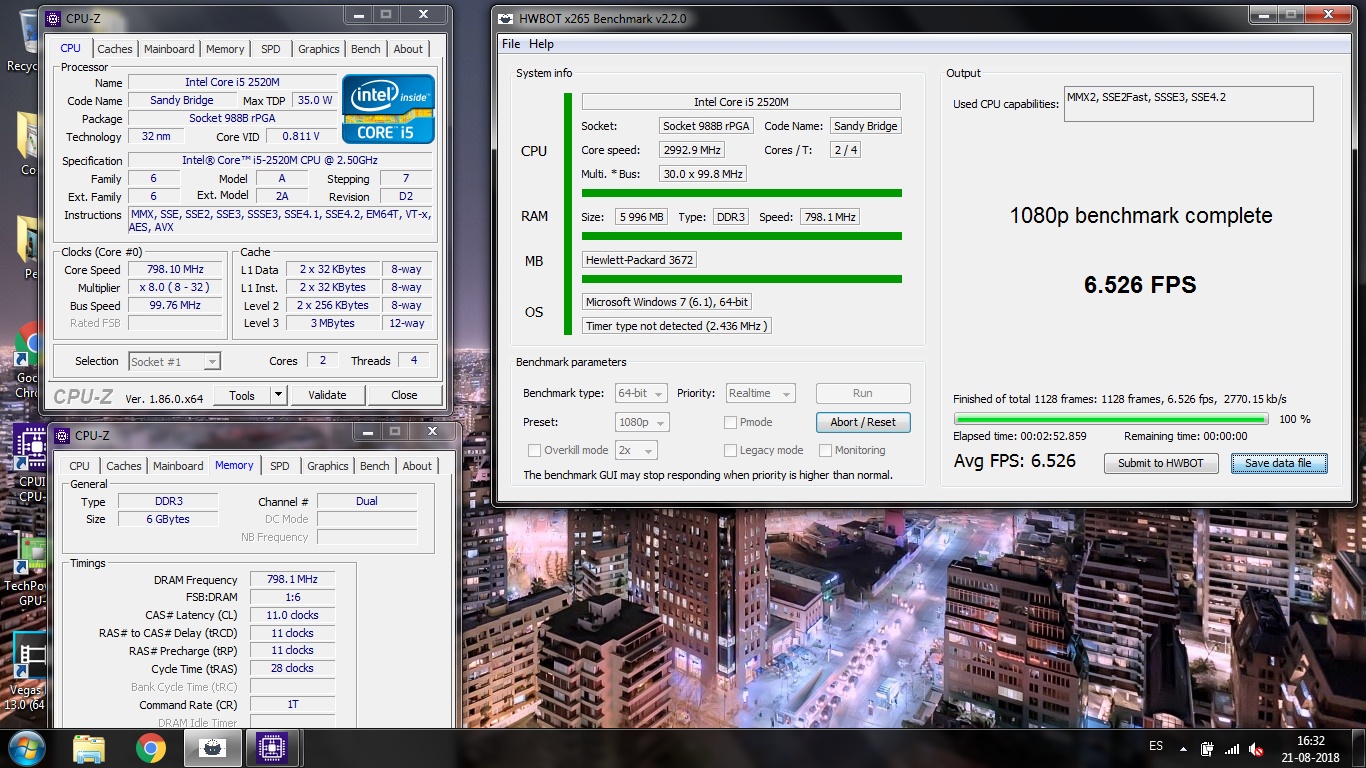Click the disabled Run button
The image size is (1366, 768).
click(x=863, y=393)
